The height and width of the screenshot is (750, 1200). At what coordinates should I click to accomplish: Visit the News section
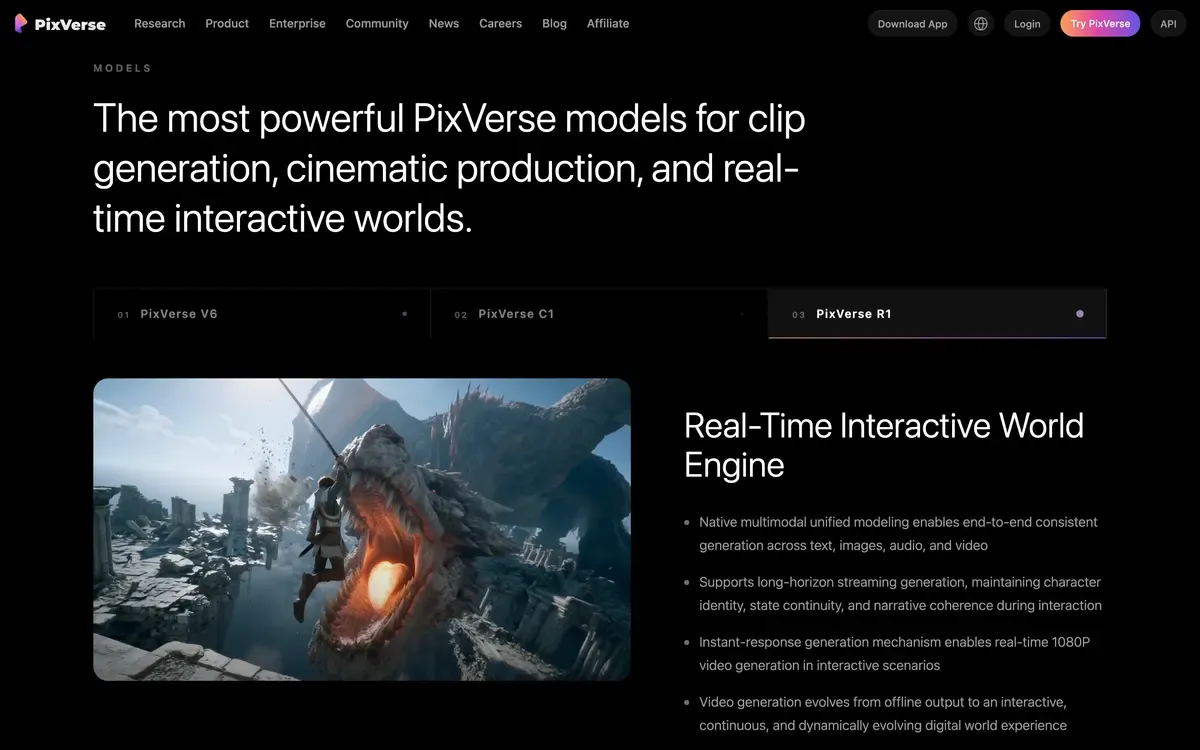tap(444, 23)
